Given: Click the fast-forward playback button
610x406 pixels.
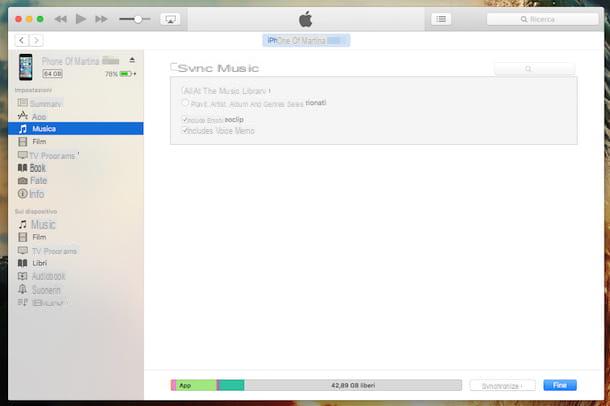Looking at the screenshot, I should pos(101,19).
